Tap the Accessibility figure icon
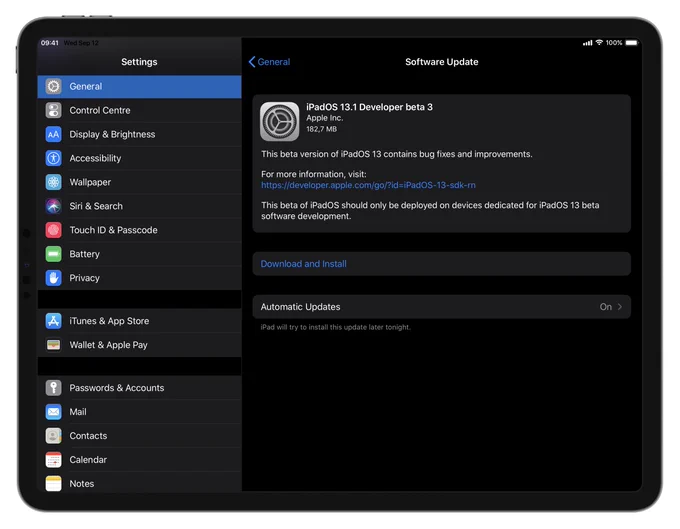 pos(53,158)
